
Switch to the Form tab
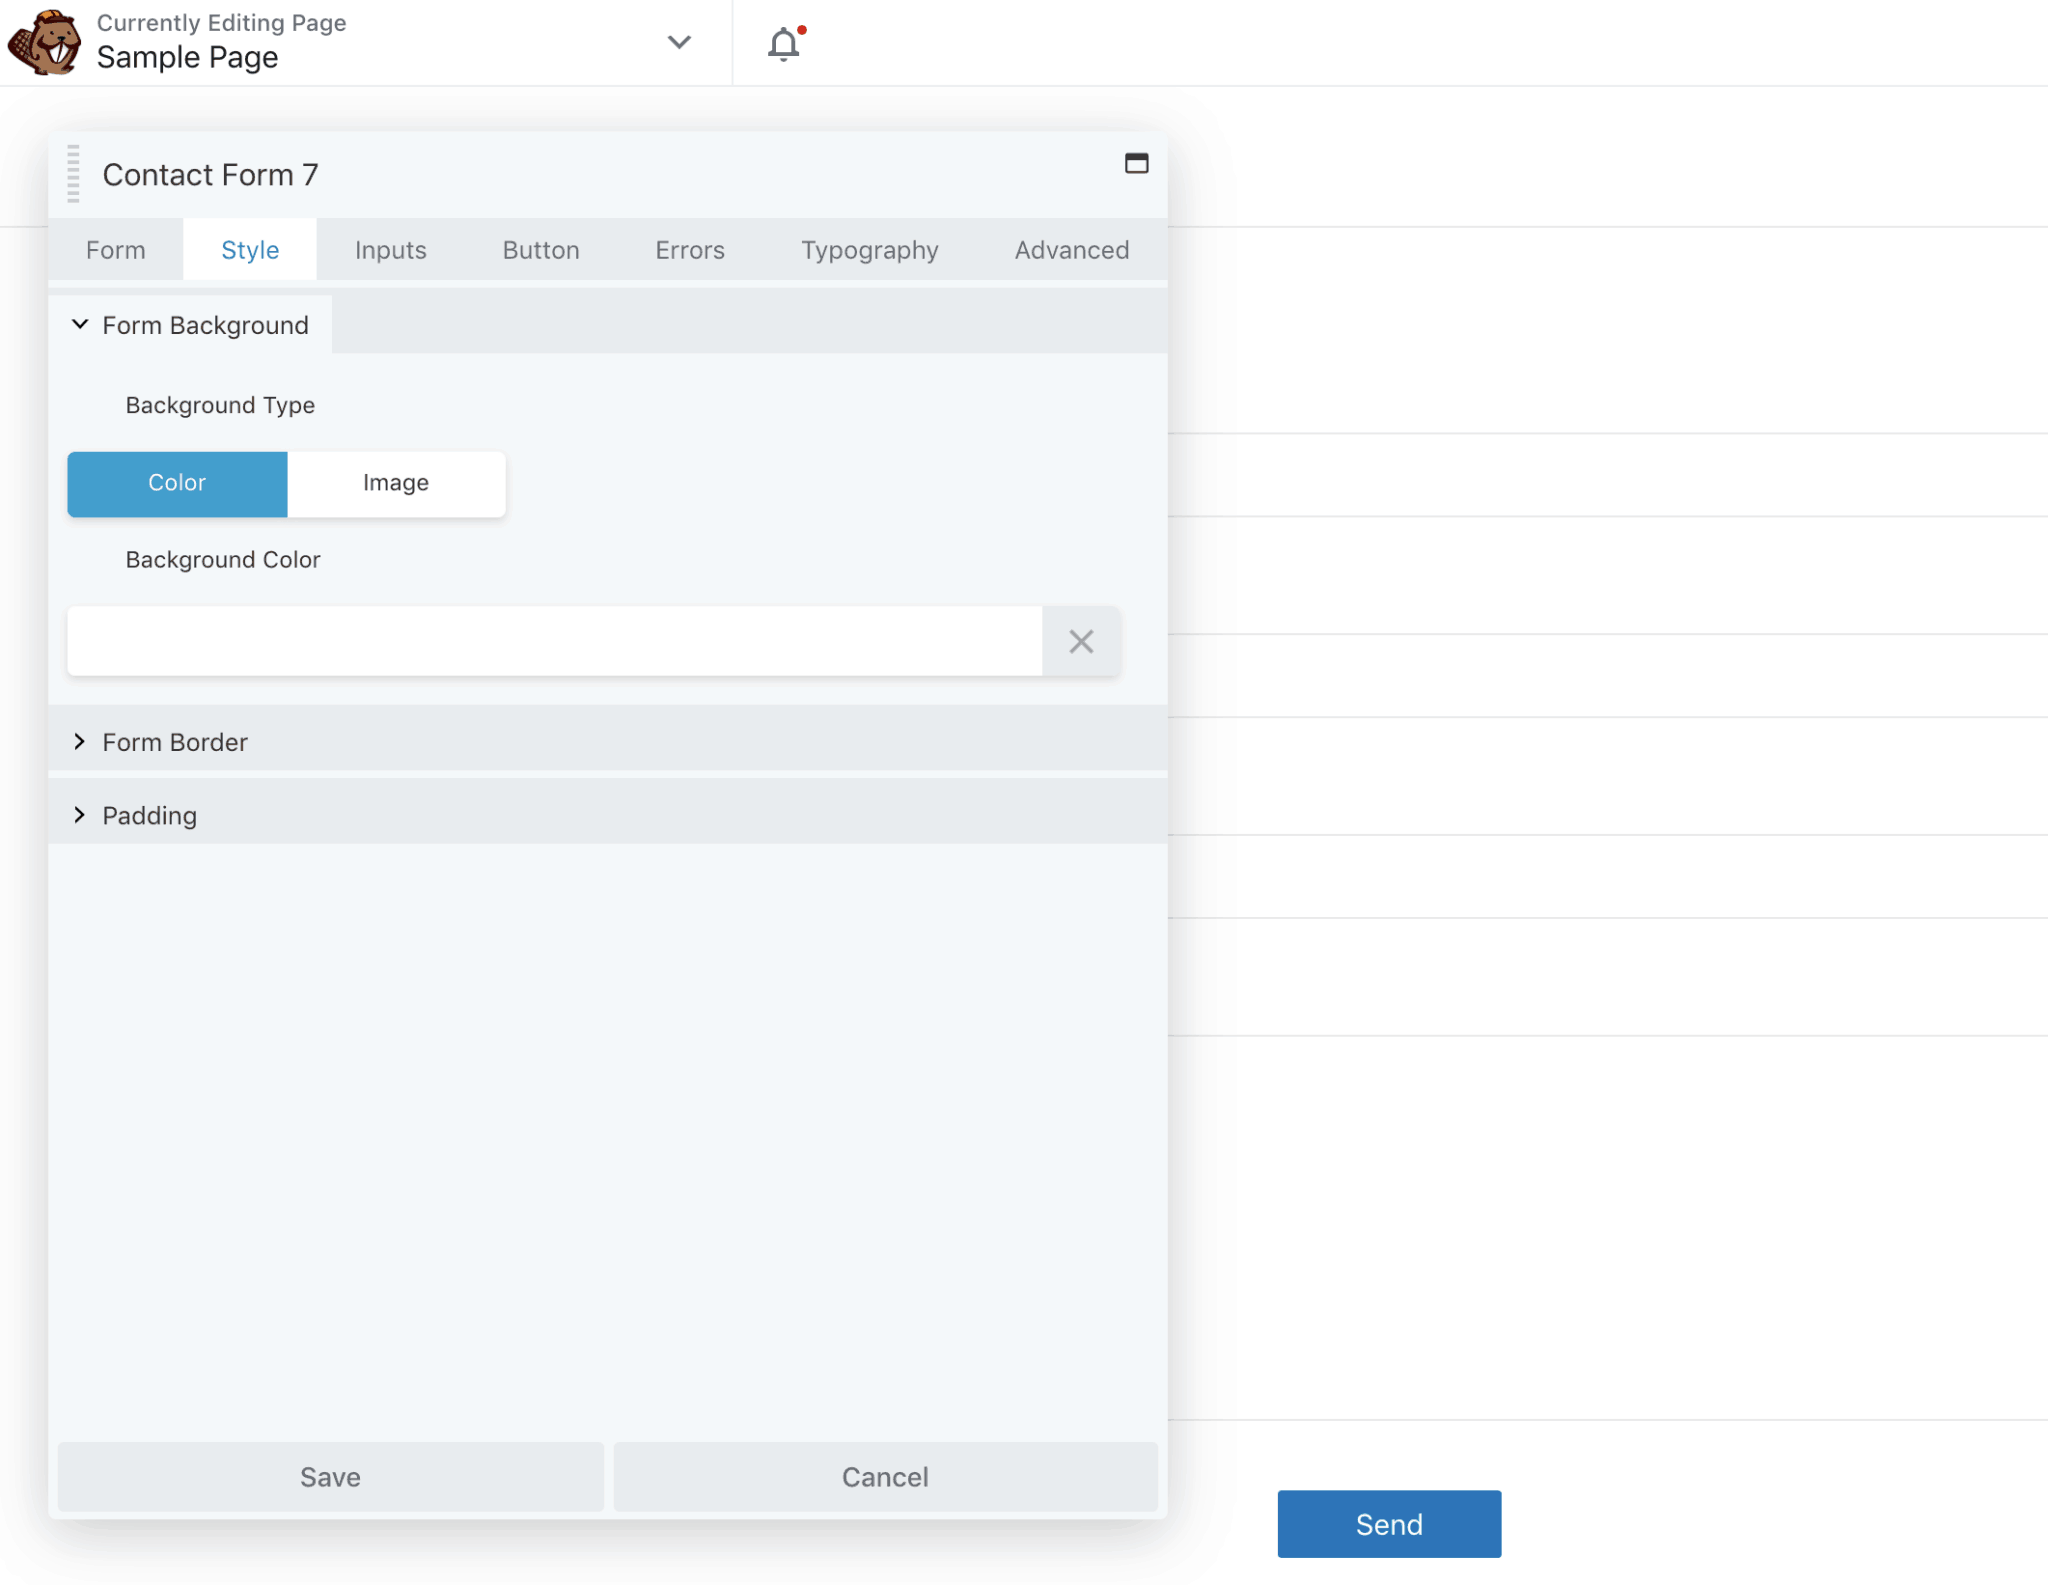(115, 250)
